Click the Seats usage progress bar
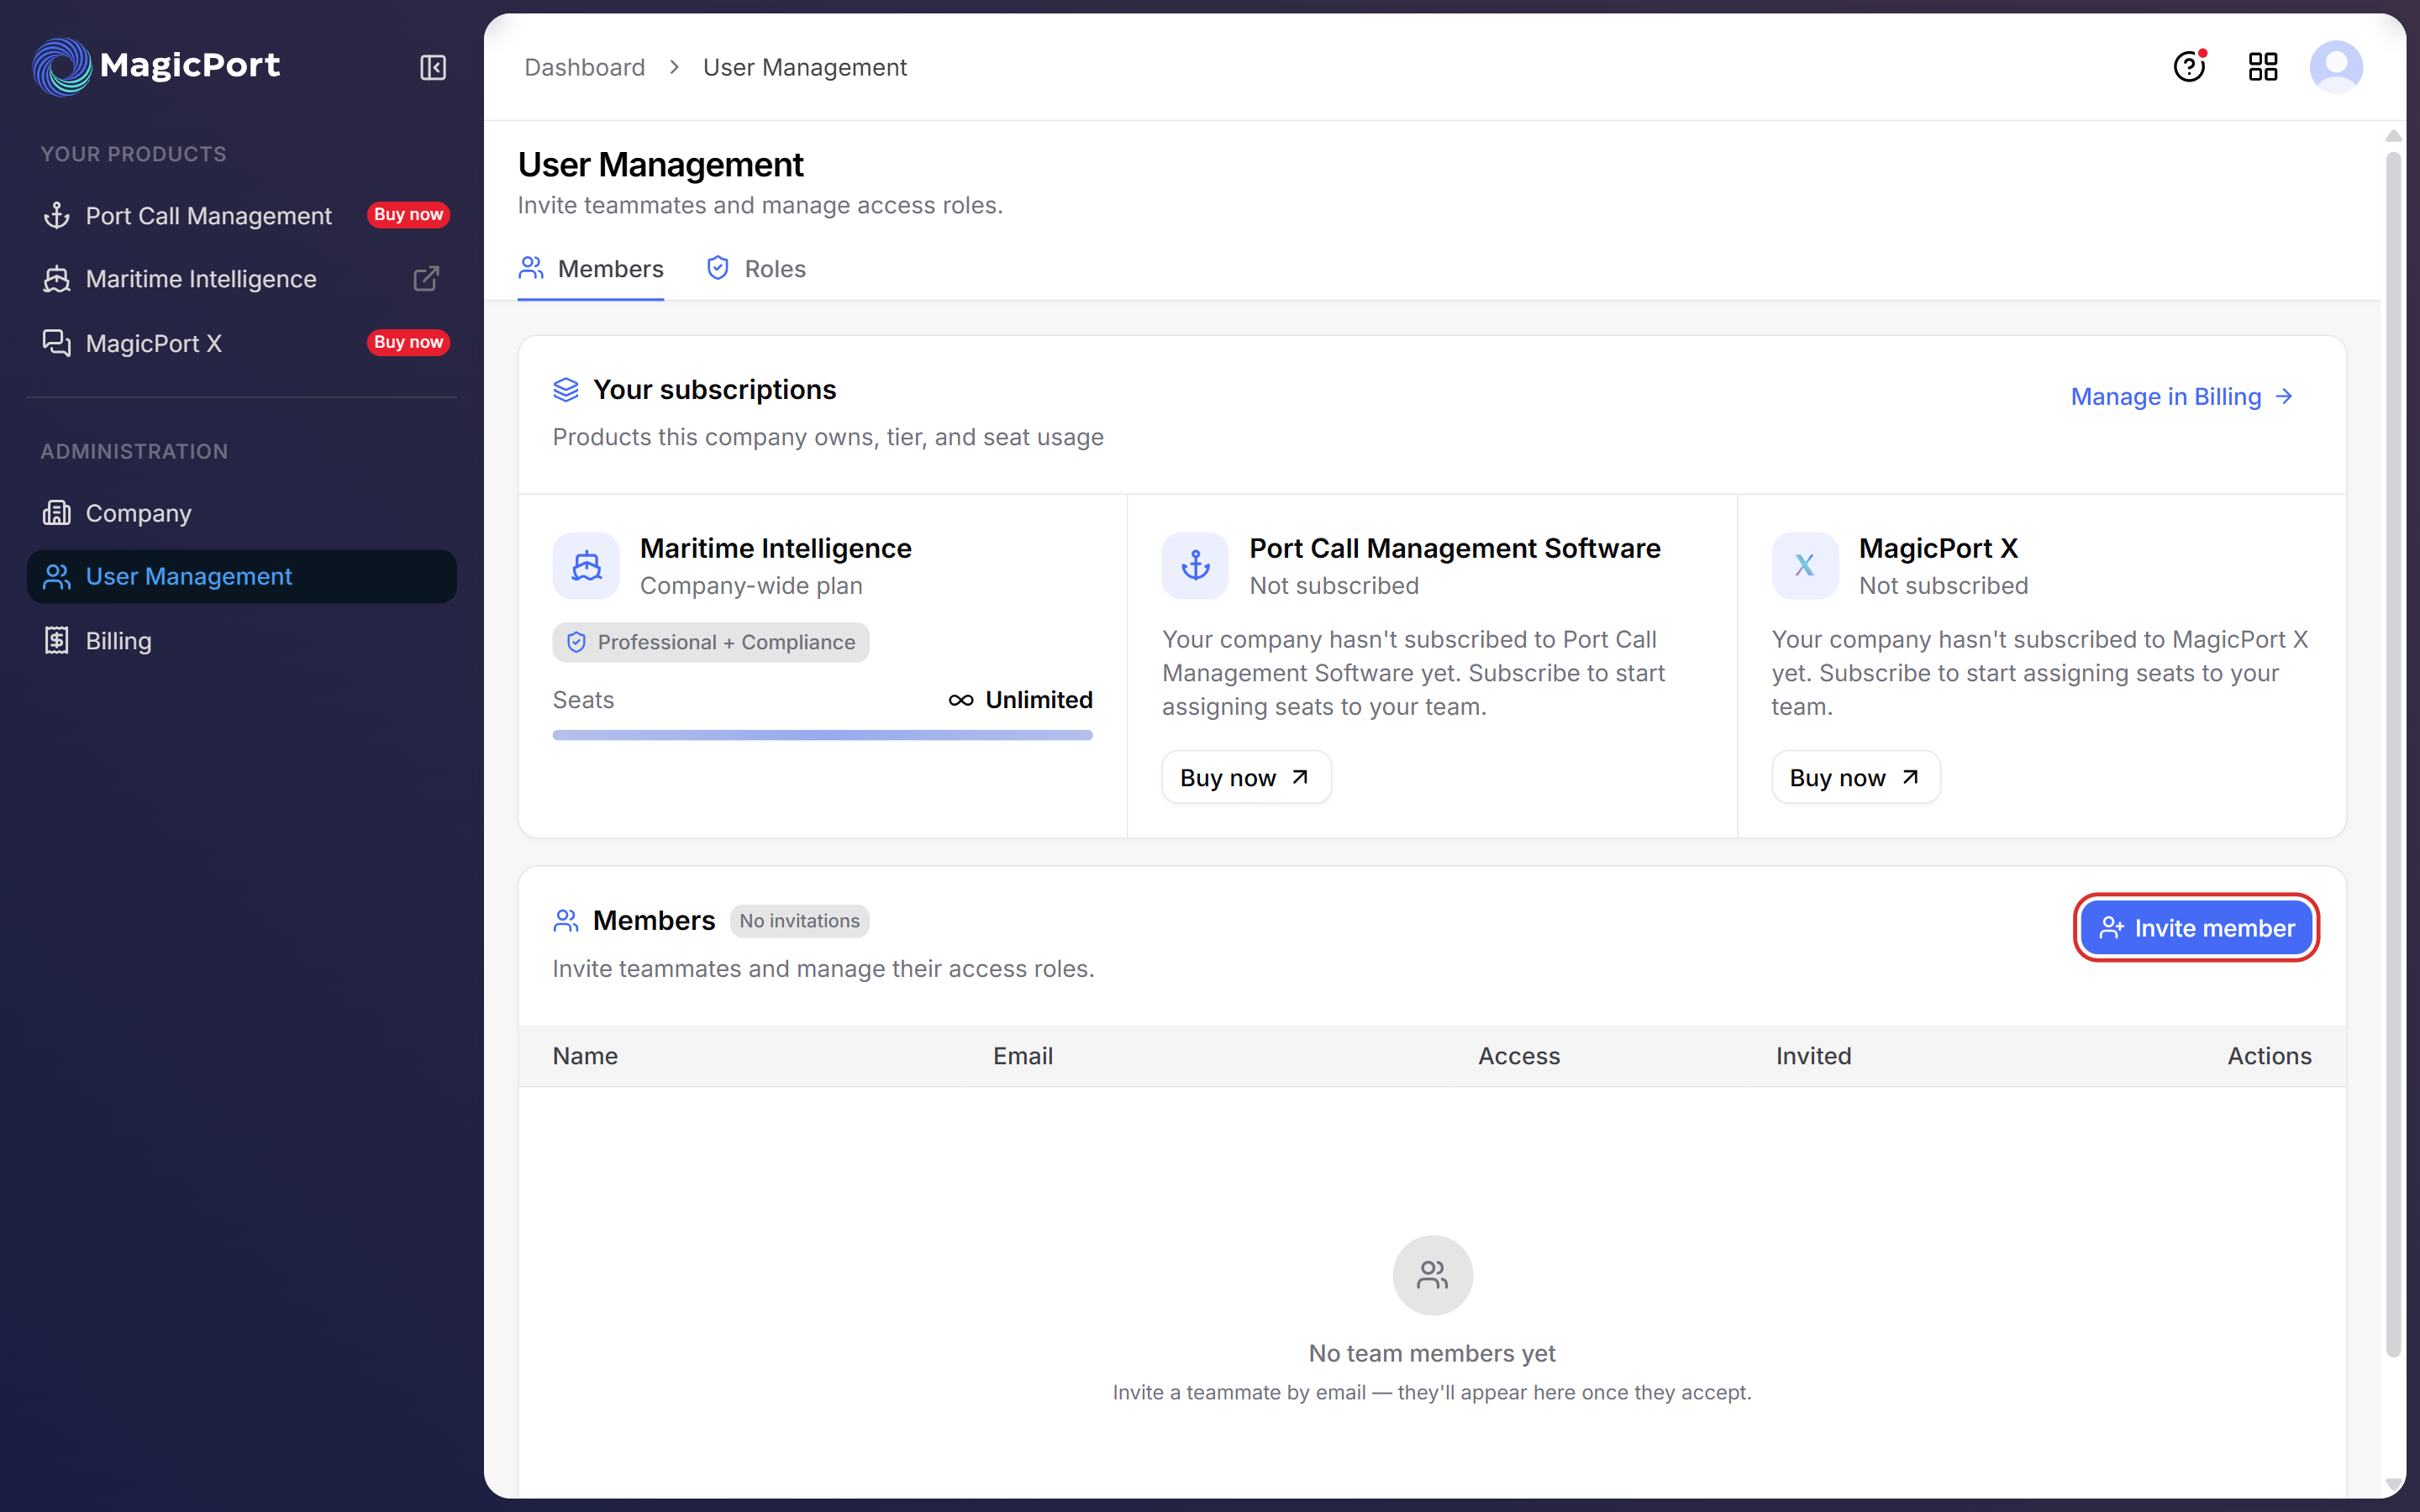Screen dimensions: 2420x1512 click(822, 735)
